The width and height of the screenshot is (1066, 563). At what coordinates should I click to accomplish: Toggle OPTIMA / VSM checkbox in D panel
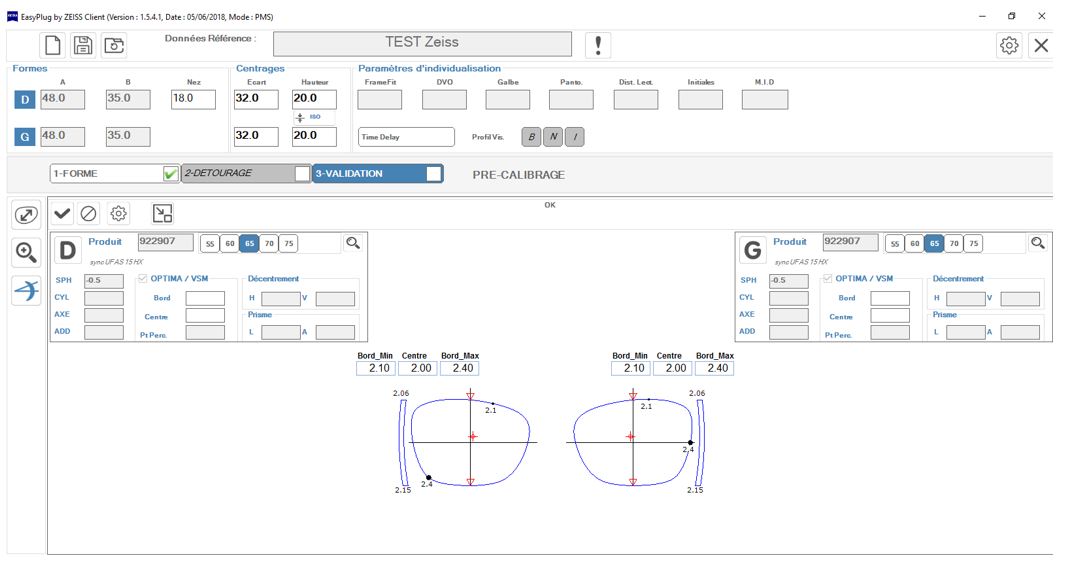click(x=142, y=279)
